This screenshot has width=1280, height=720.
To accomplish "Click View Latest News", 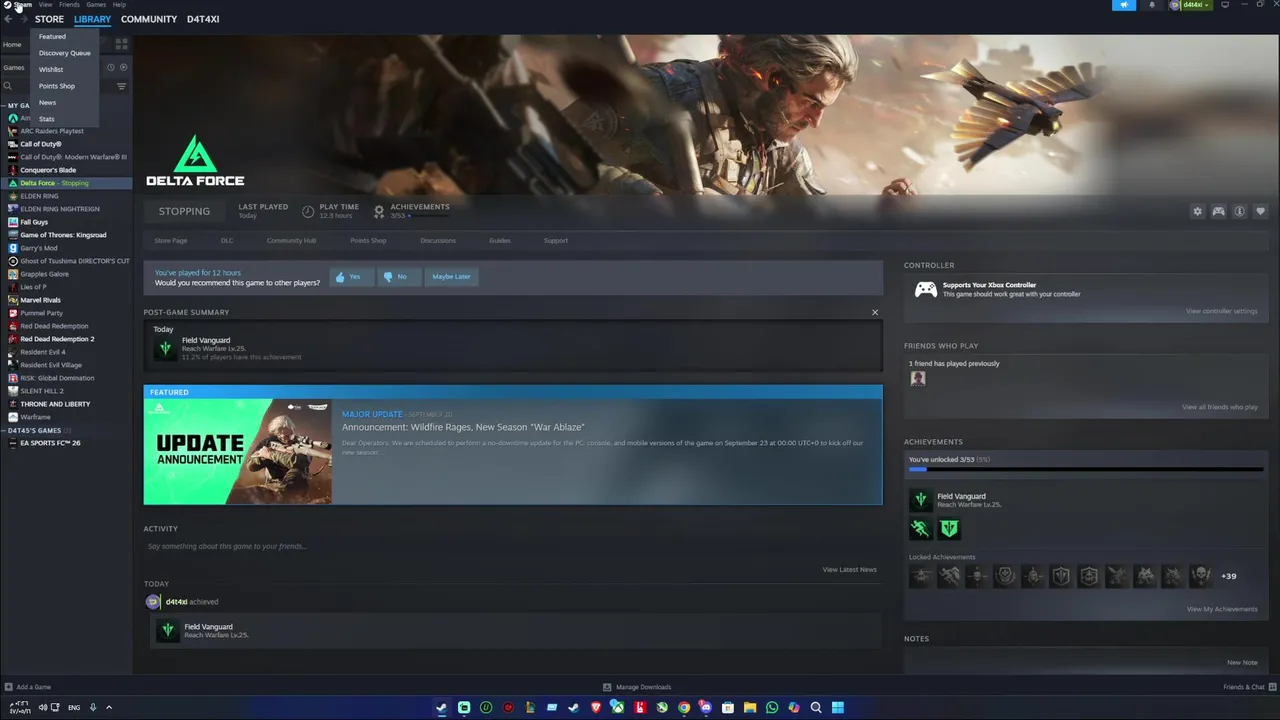I will point(850,570).
